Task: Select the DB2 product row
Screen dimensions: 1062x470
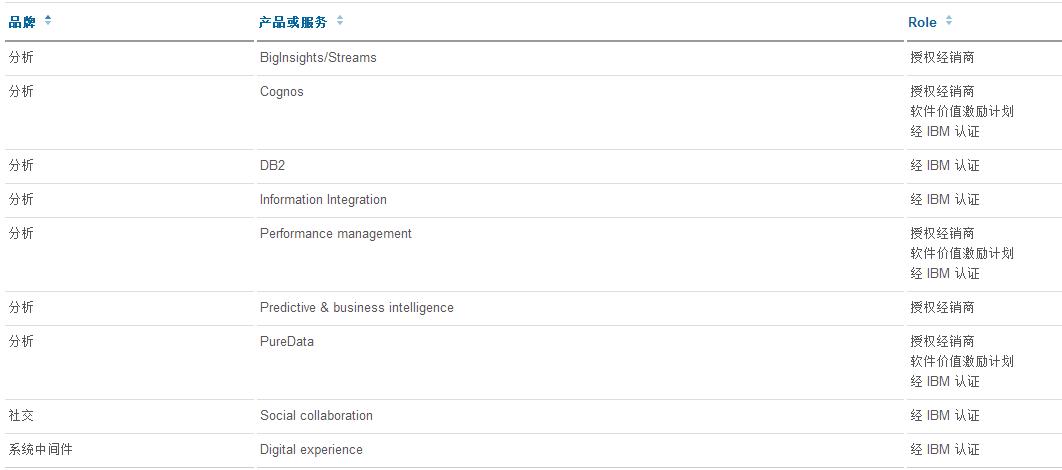Action: point(272,166)
